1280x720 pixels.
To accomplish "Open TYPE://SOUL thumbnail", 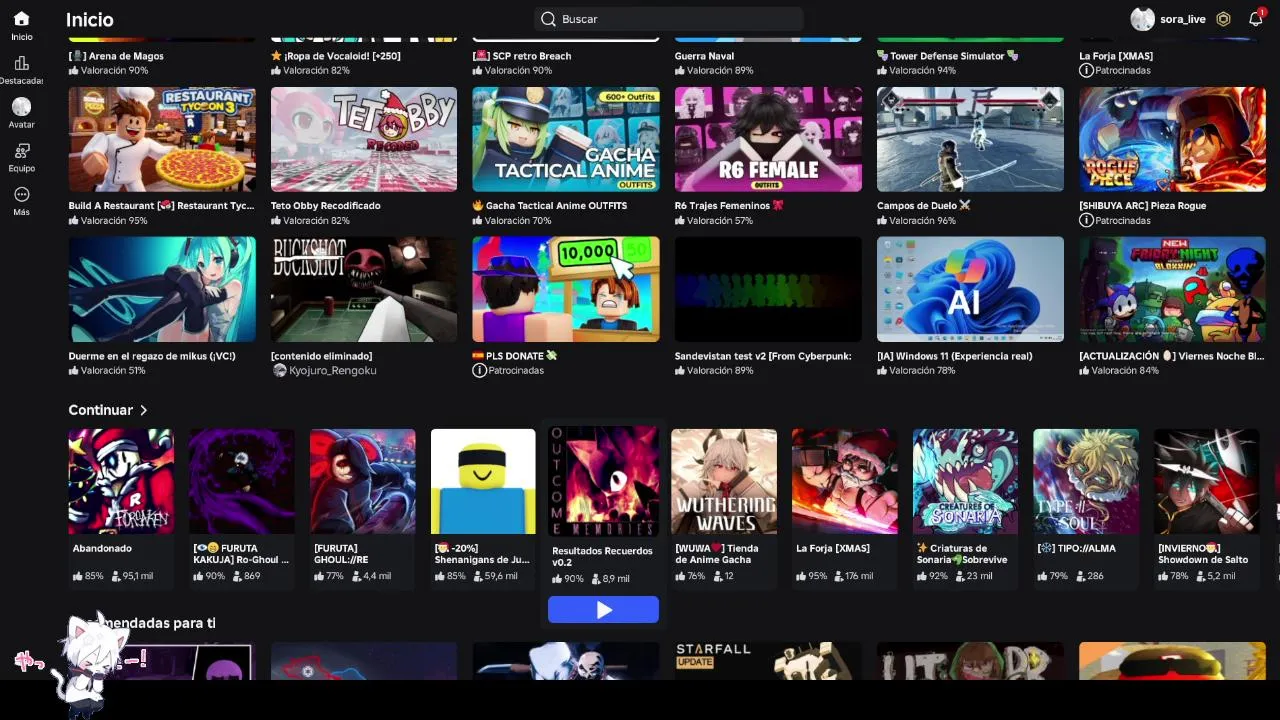I will coord(1086,482).
